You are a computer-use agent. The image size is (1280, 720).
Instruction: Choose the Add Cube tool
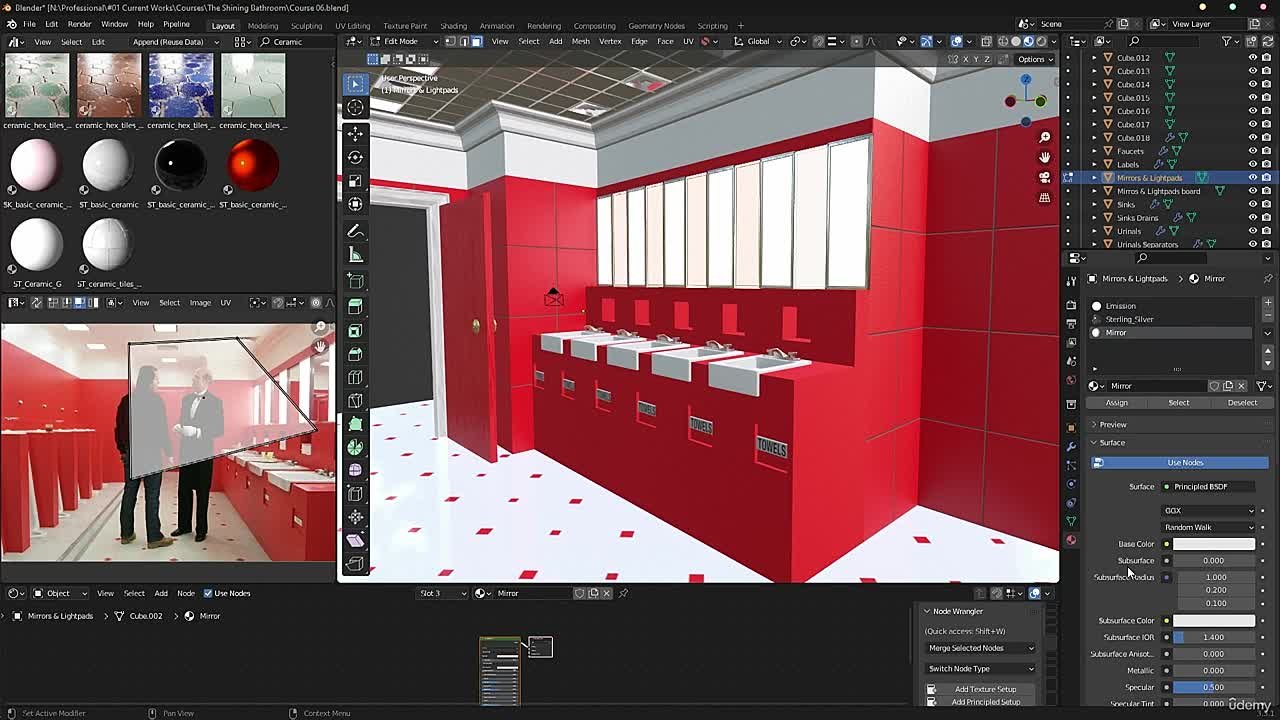[x=355, y=282]
